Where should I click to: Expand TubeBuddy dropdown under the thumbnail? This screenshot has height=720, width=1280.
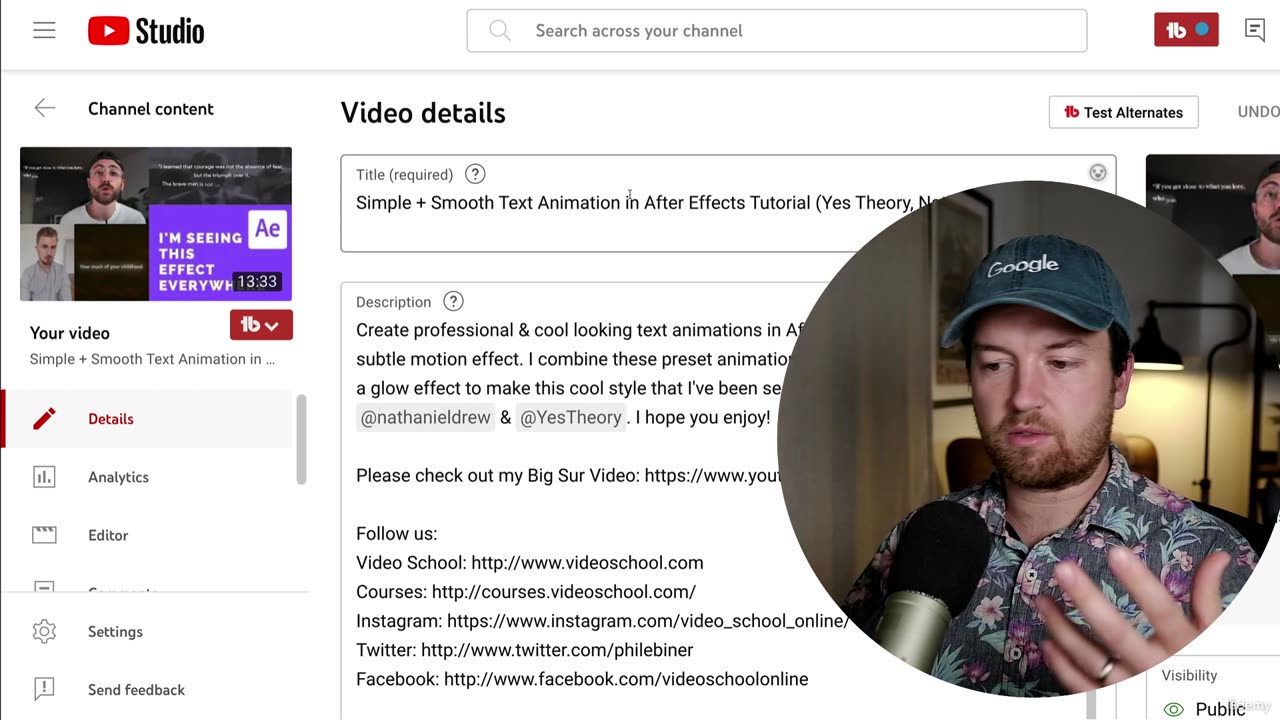point(261,325)
